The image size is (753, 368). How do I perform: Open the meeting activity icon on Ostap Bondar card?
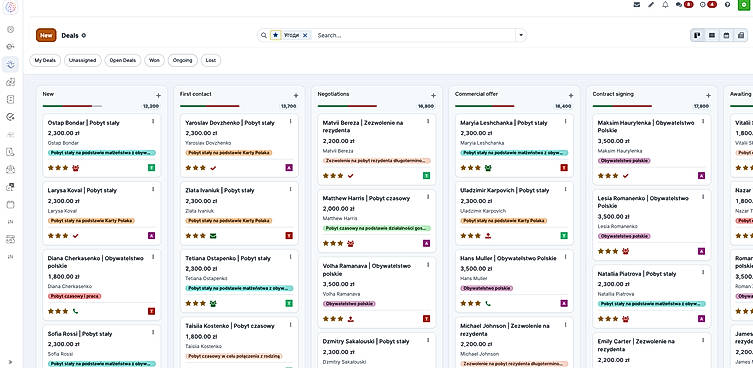(x=75, y=168)
